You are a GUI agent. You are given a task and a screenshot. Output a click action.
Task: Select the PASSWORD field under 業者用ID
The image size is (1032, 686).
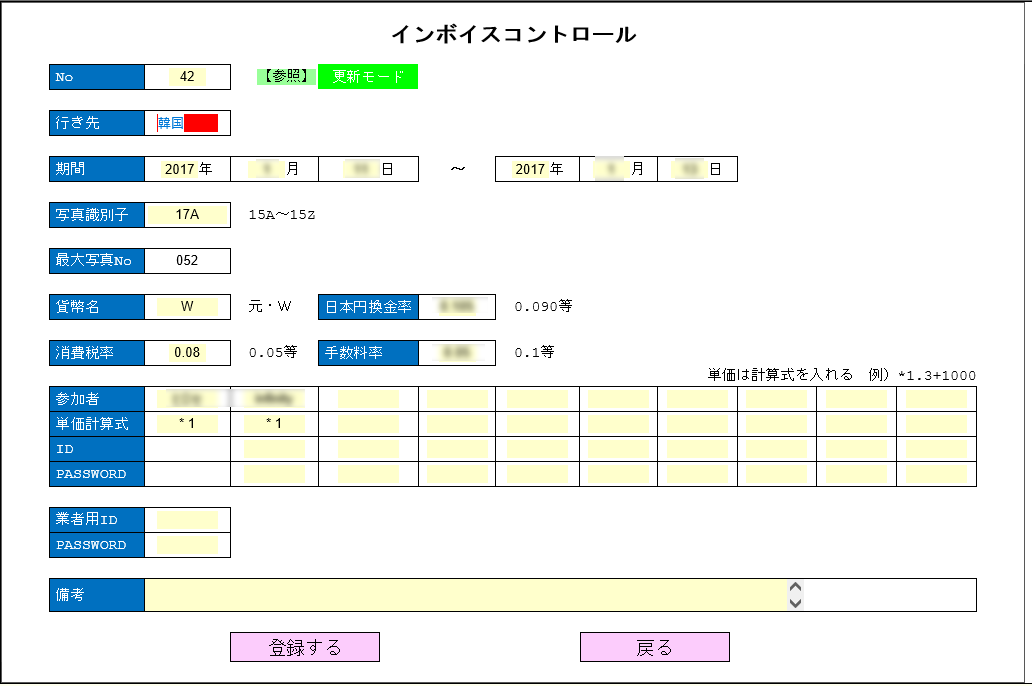pos(187,545)
